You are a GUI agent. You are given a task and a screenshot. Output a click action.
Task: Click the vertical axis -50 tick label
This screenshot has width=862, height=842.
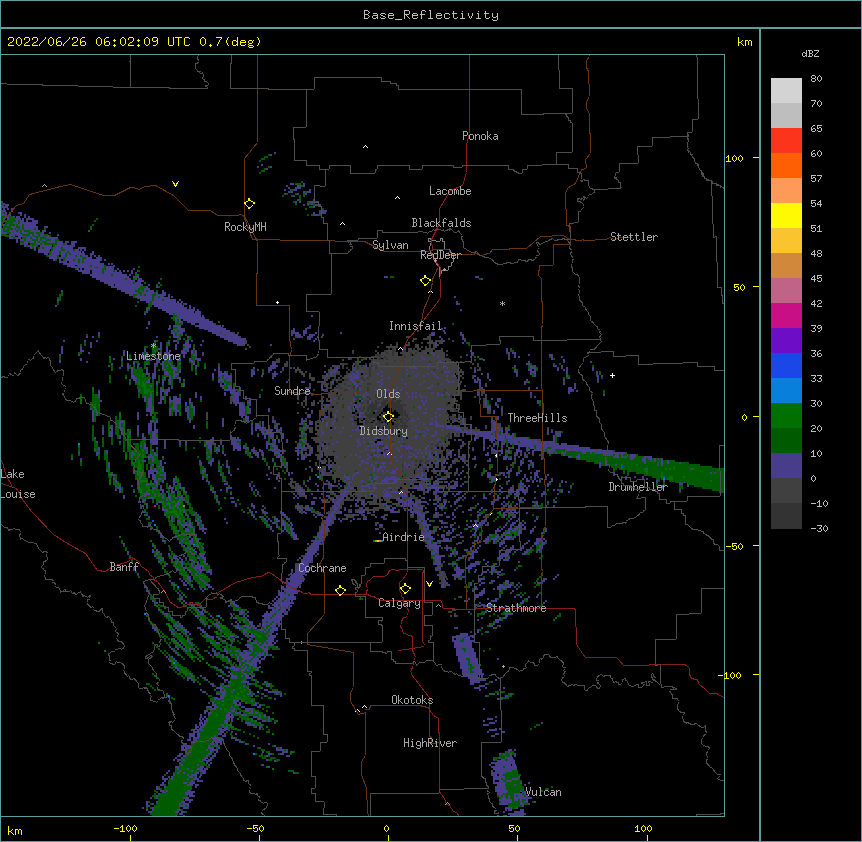coord(734,546)
